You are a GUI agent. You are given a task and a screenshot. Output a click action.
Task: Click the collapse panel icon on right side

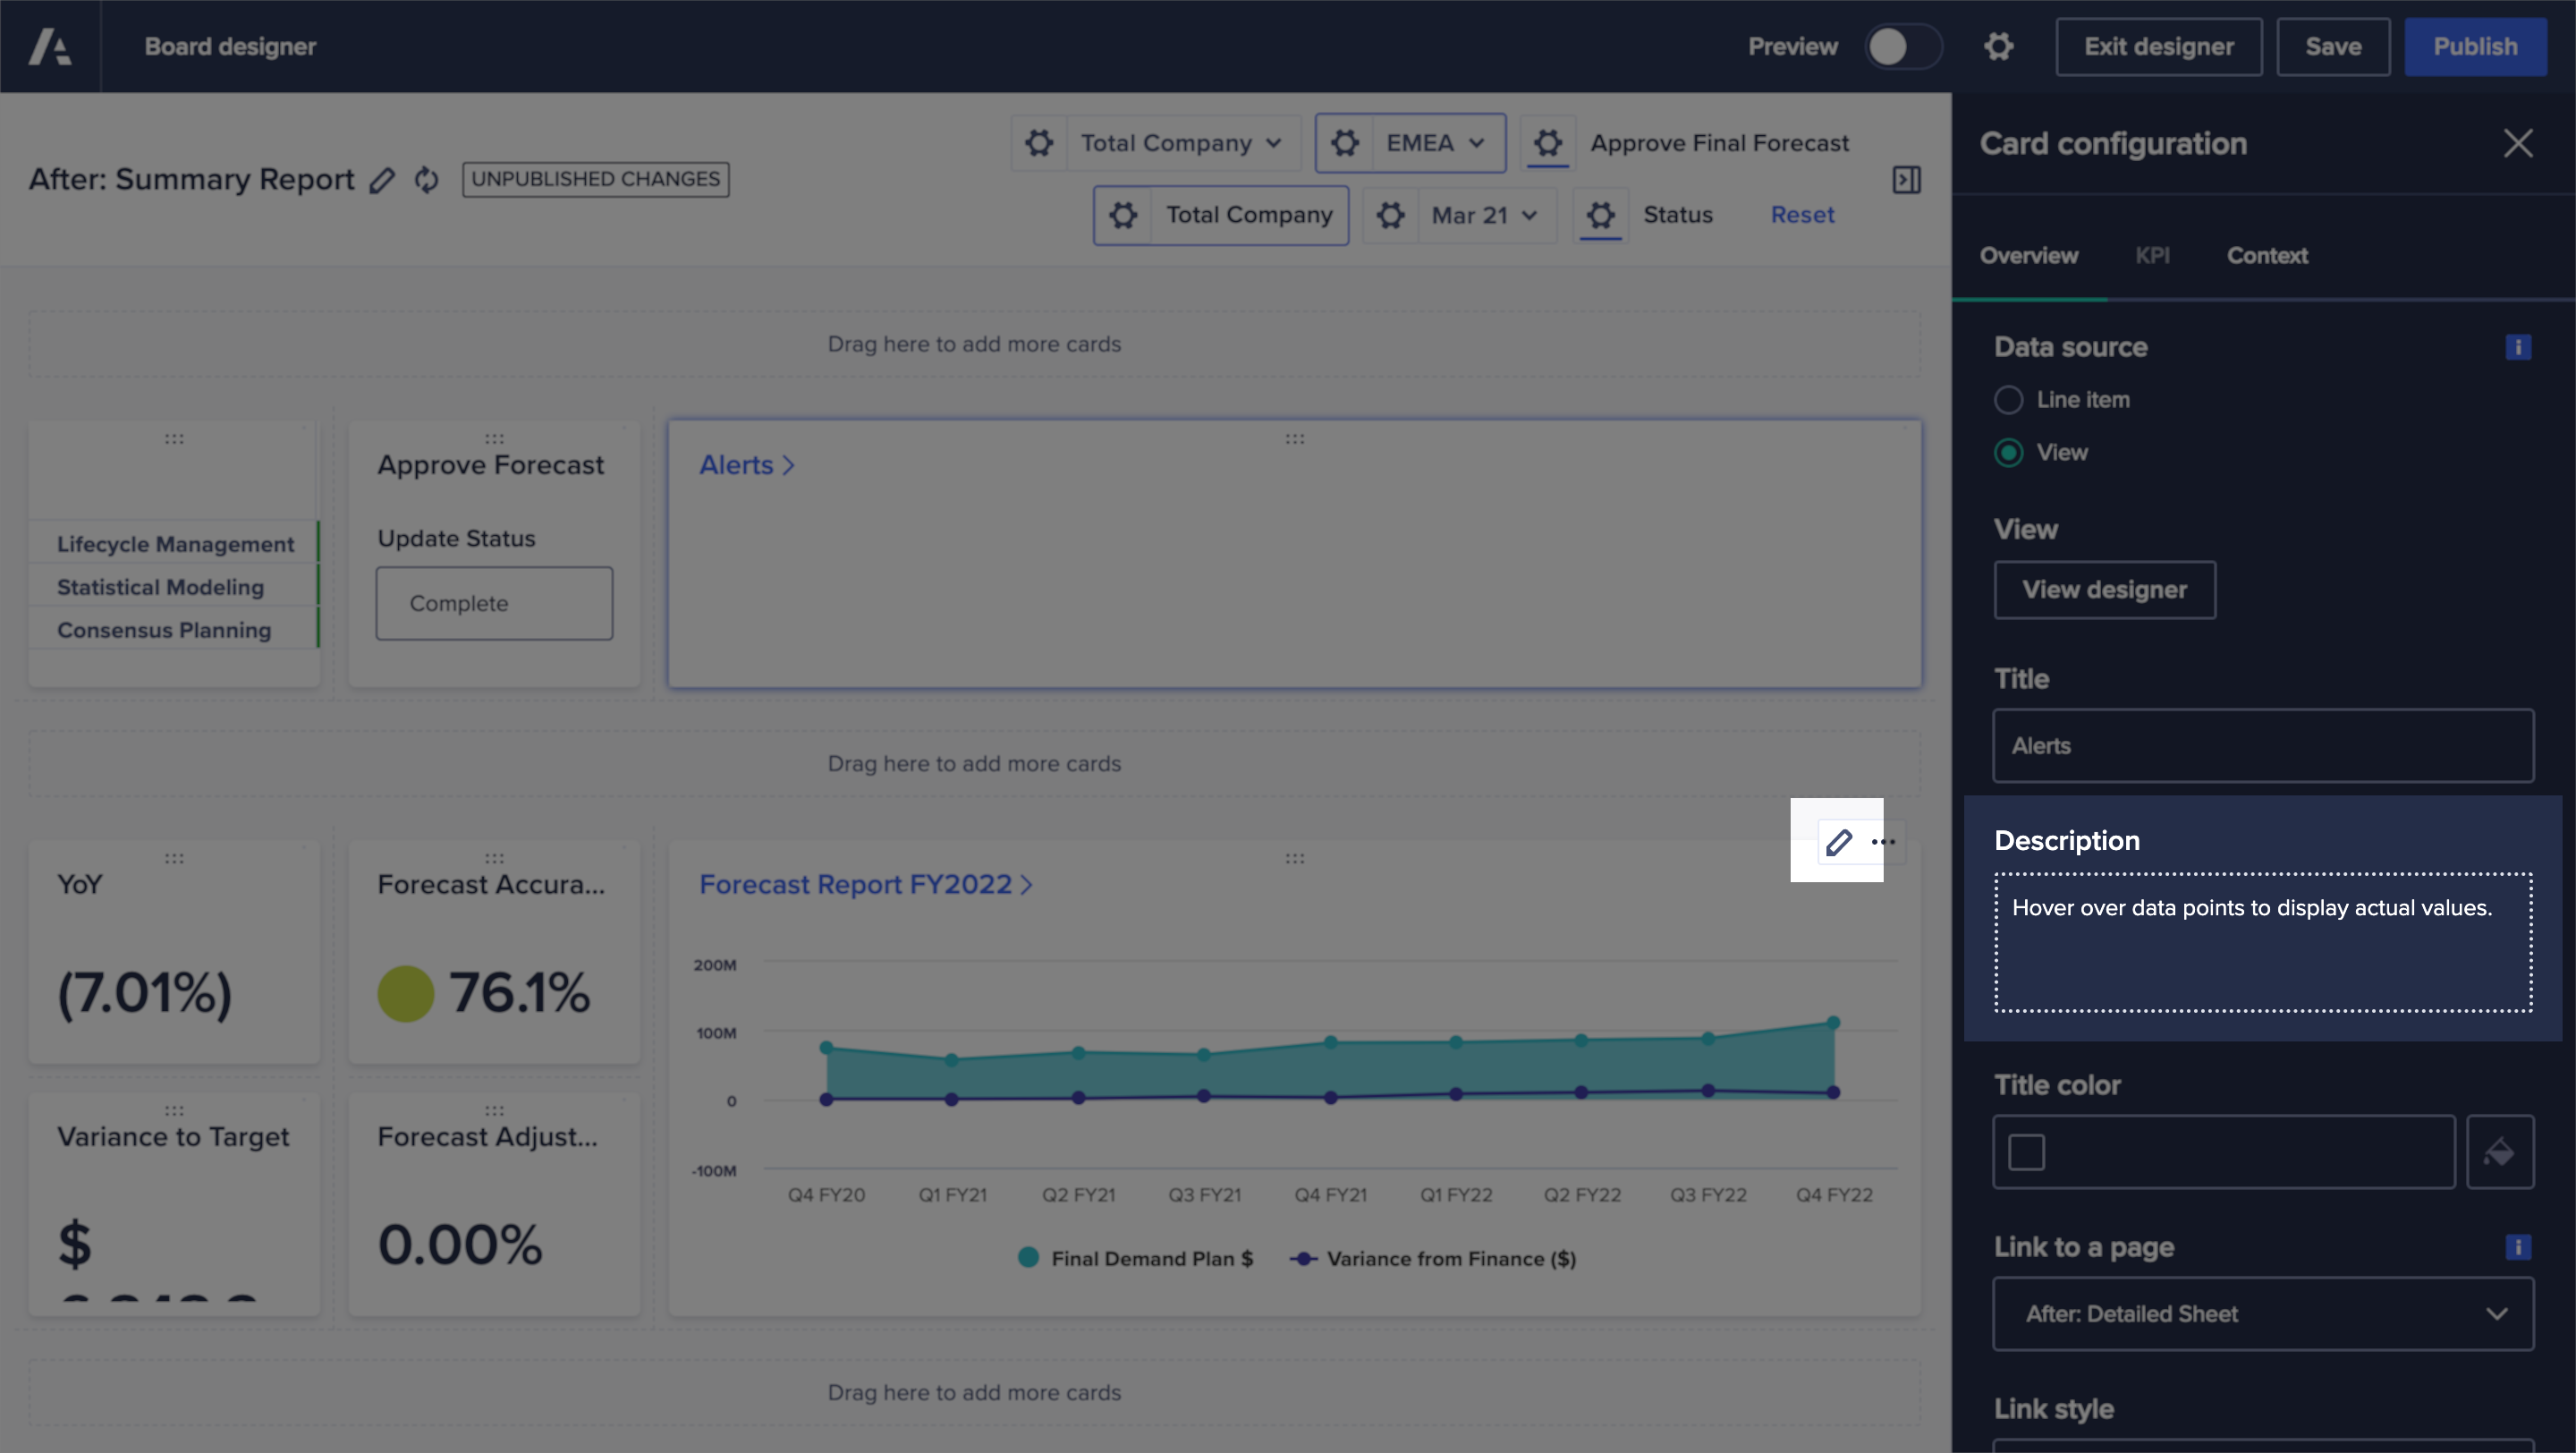[x=1907, y=179]
